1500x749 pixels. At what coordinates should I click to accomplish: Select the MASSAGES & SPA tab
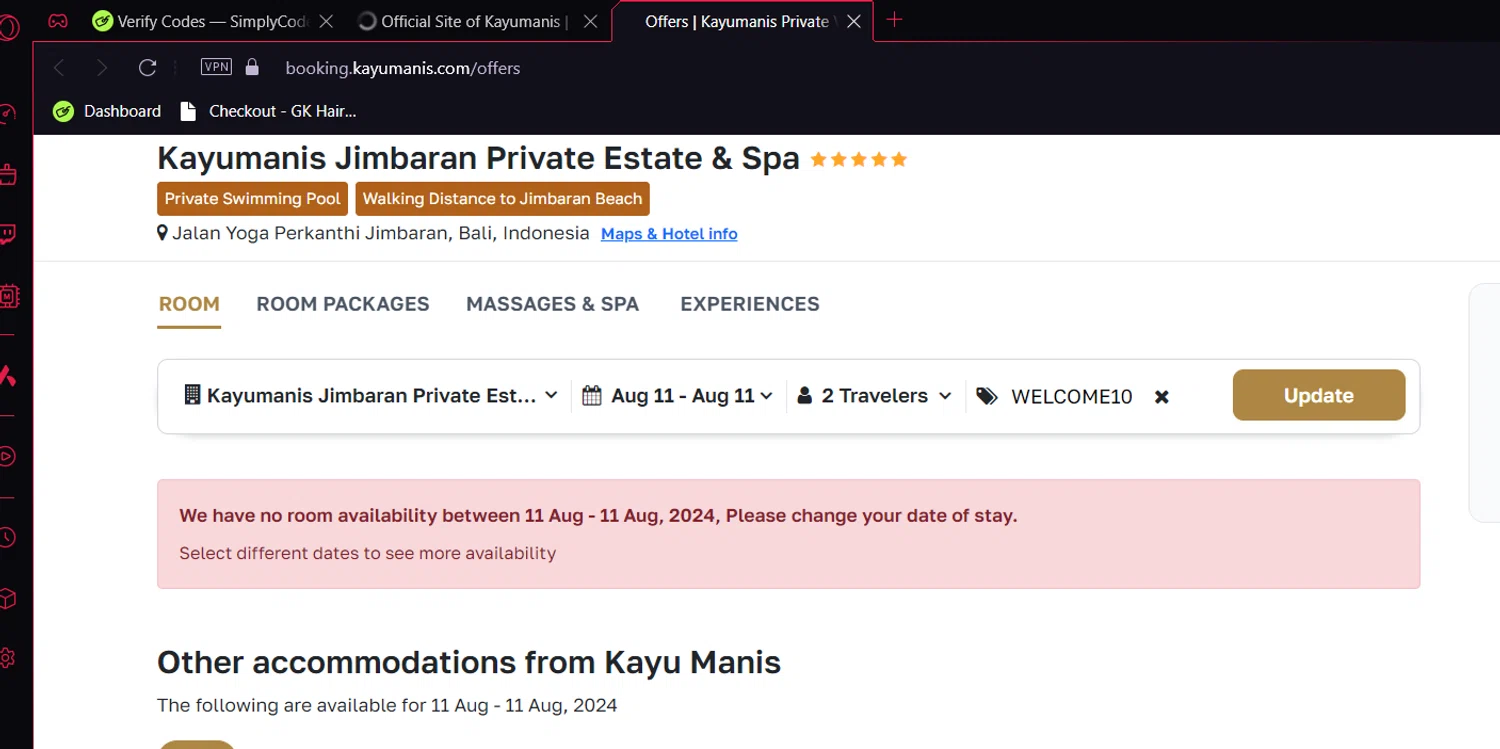point(552,304)
